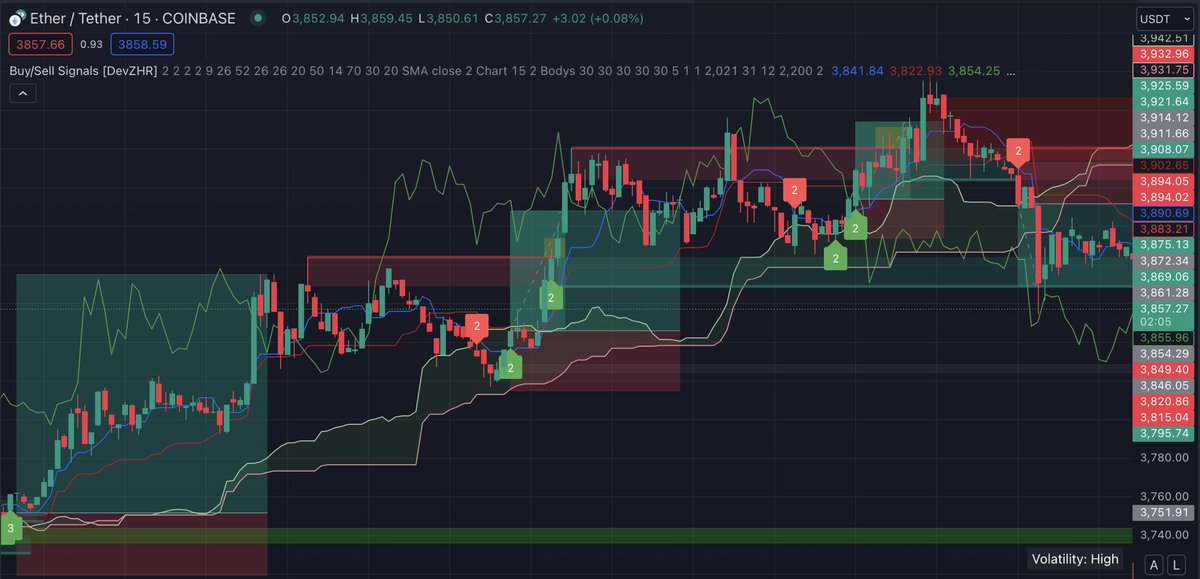Click the 3,932.96 red price label
Image resolution: width=1200 pixels, height=579 pixels.
1162,53
